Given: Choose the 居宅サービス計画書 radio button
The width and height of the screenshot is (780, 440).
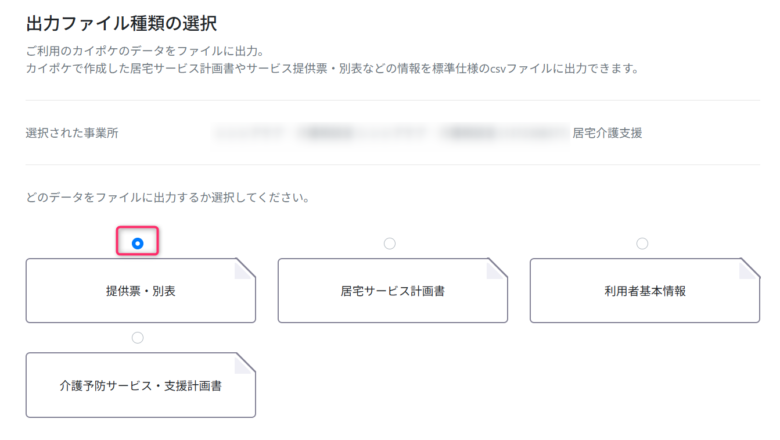Looking at the screenshot, I should point(390,243).
